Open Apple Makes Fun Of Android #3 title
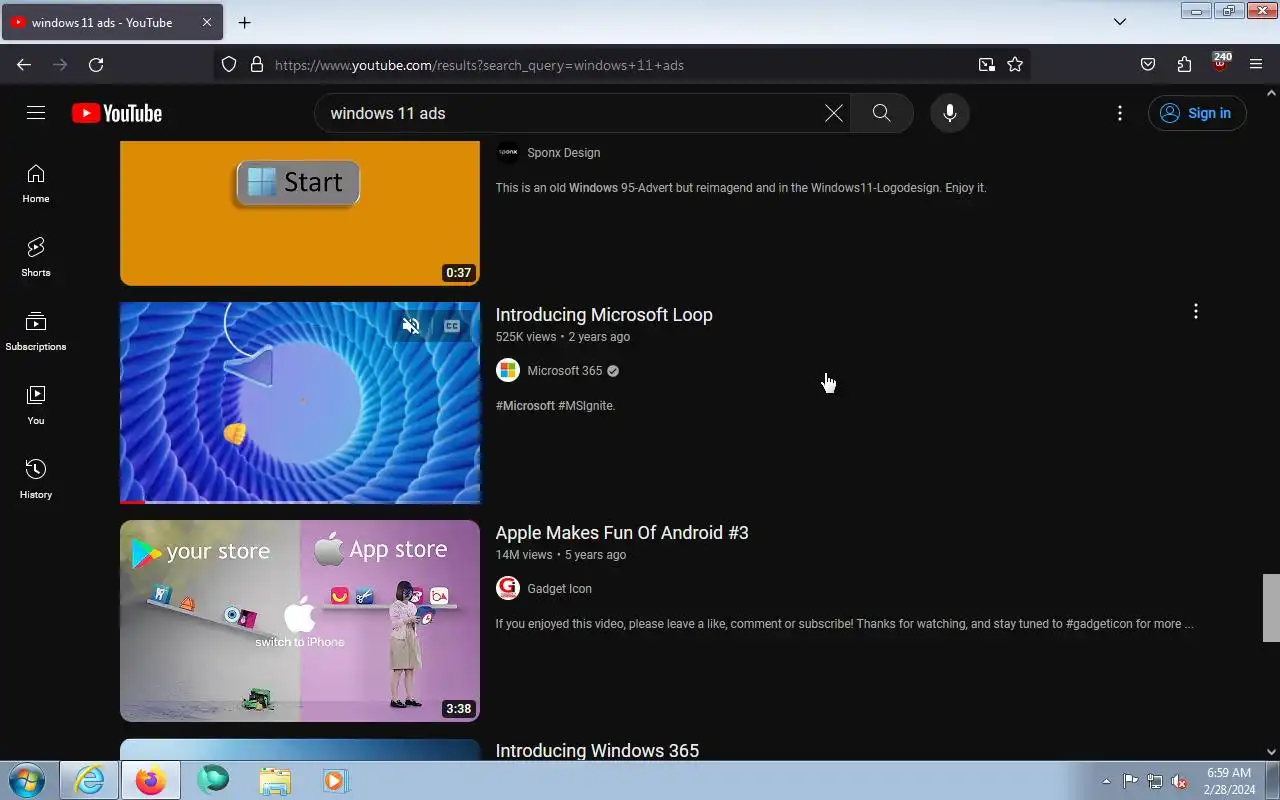The width and height of the screenshot is (1280, 800). (622, 533)
